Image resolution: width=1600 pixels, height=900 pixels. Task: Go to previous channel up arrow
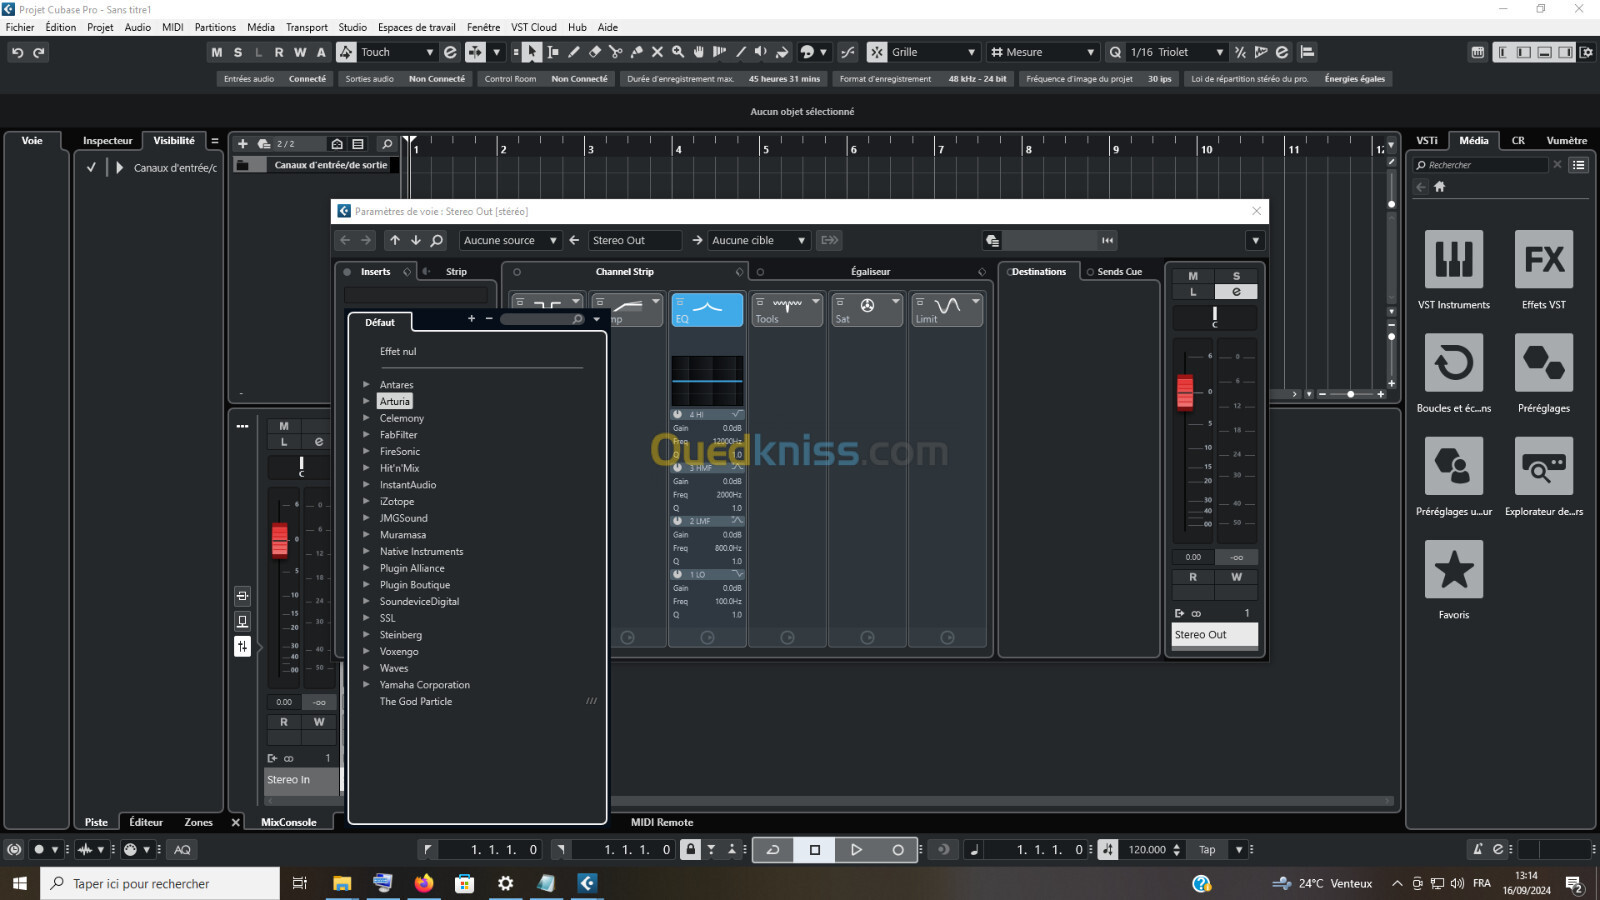click(395, 240)
